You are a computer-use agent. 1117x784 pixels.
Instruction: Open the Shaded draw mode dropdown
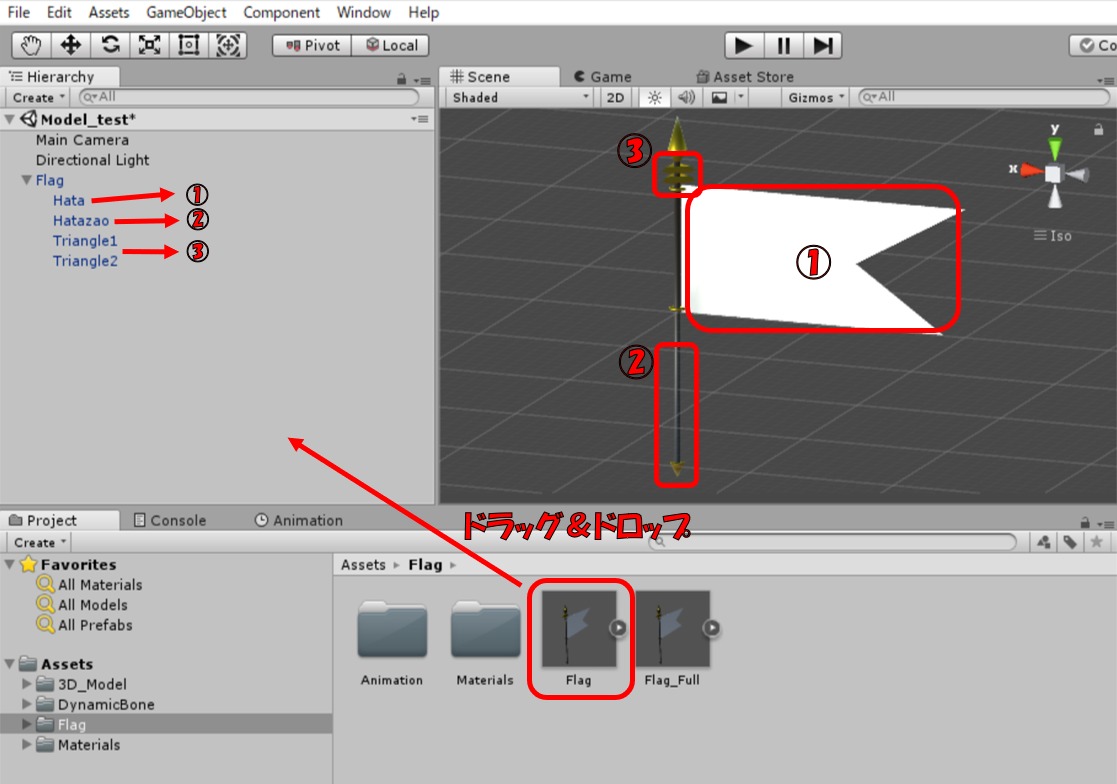click(519, 97)
